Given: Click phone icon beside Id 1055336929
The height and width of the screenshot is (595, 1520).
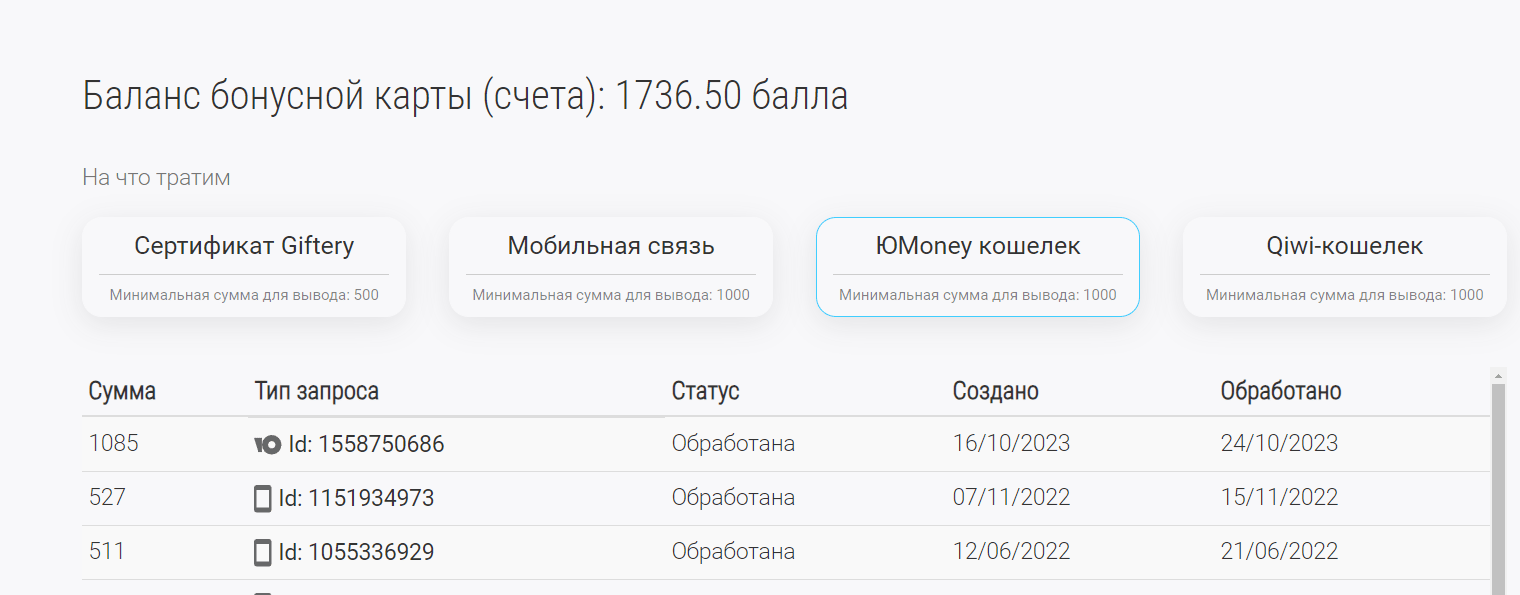Looking at the screenshot, I should pyautogui.click(x=263, y=553).
